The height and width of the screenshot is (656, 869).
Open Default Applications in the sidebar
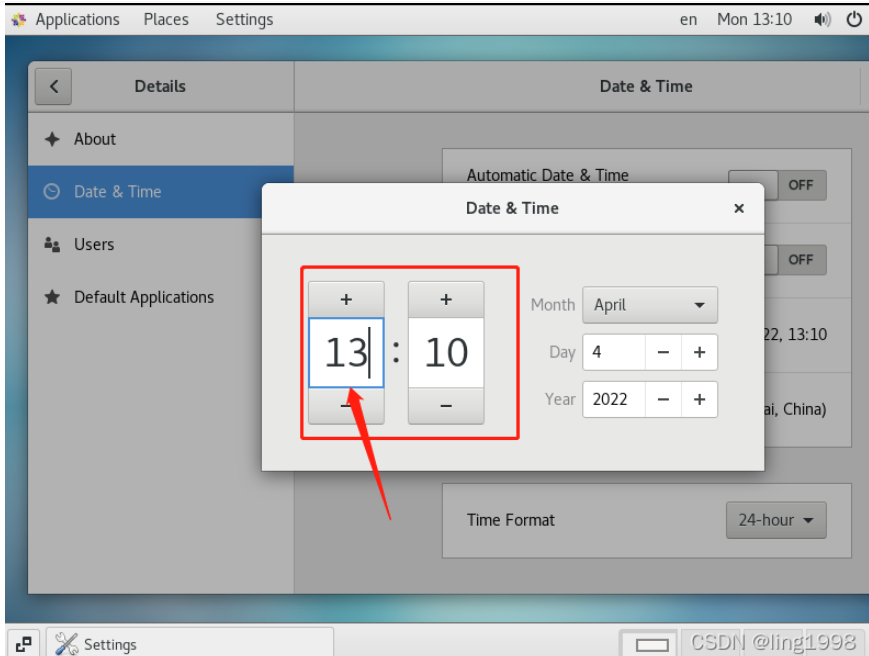(161, 297)
